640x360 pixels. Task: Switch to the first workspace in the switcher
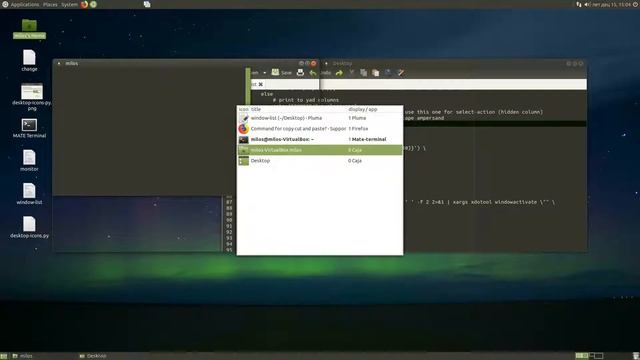[x=582, y=356]
